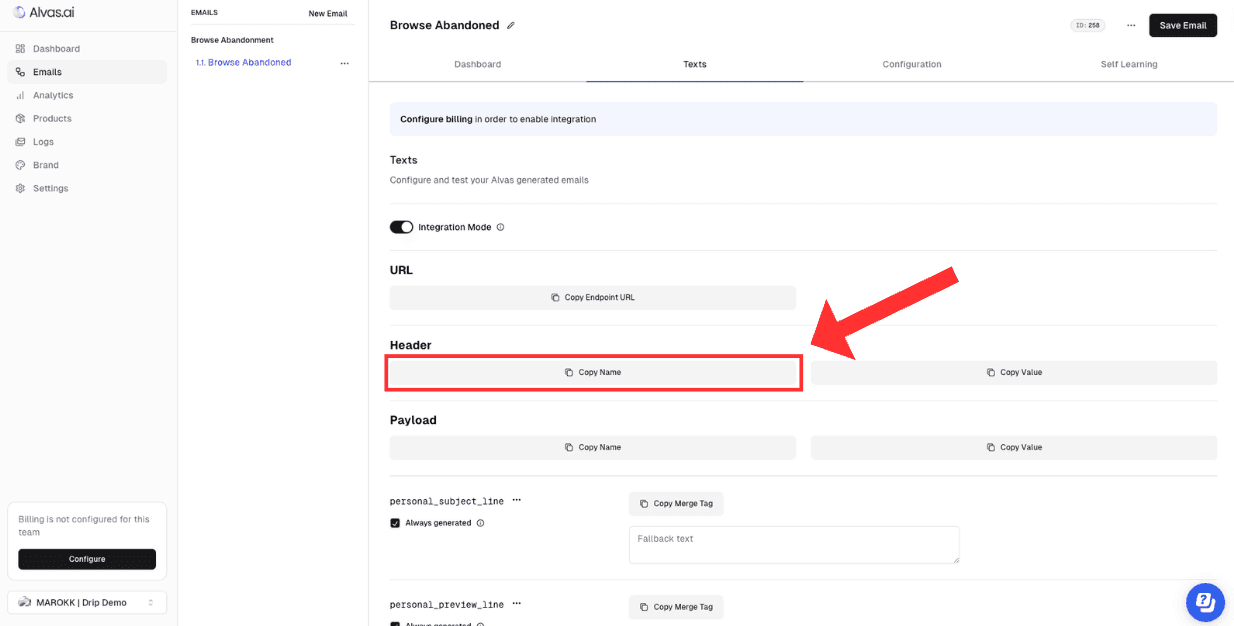Switch to the Dashboard tab
Image resolution: width=1234 pixels, height=626 pixels.
click(x=477, y=64)
